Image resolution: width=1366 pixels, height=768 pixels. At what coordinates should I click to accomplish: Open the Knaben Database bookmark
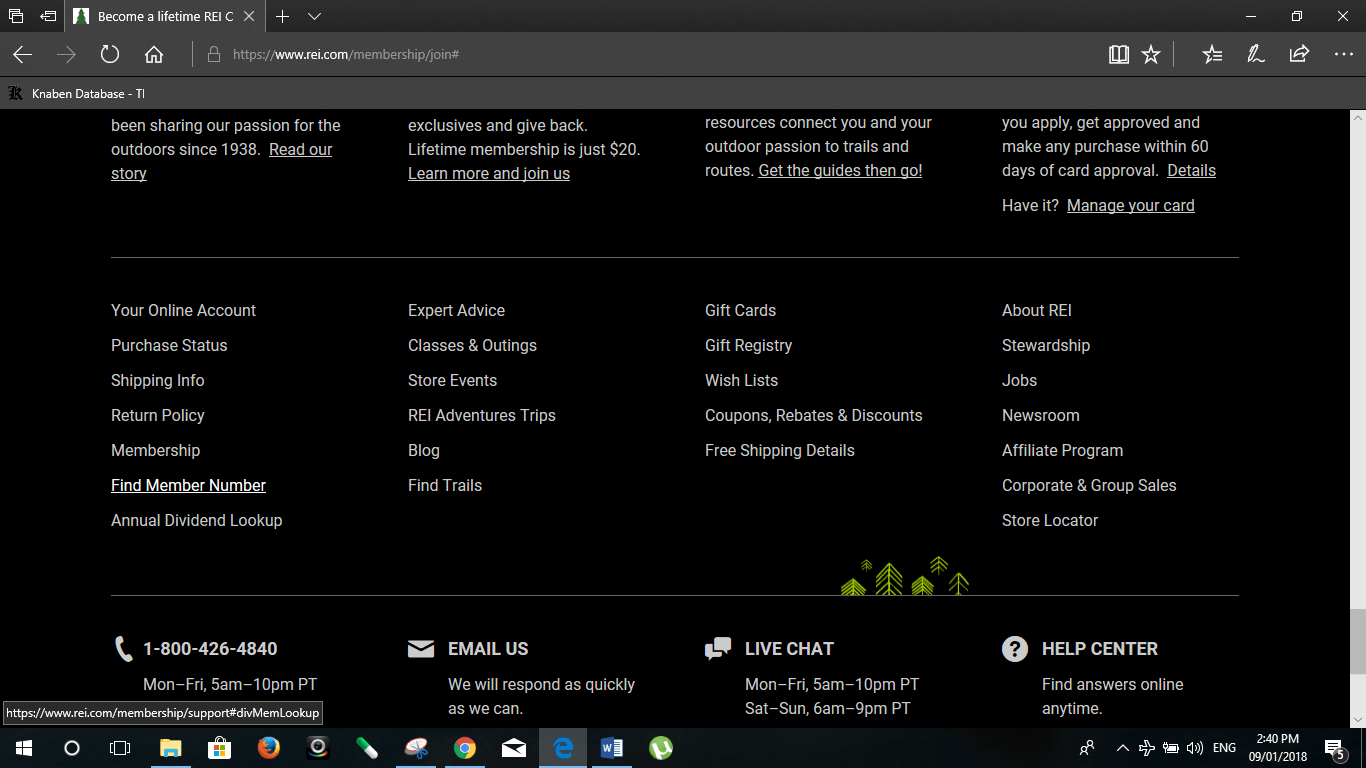77,93
